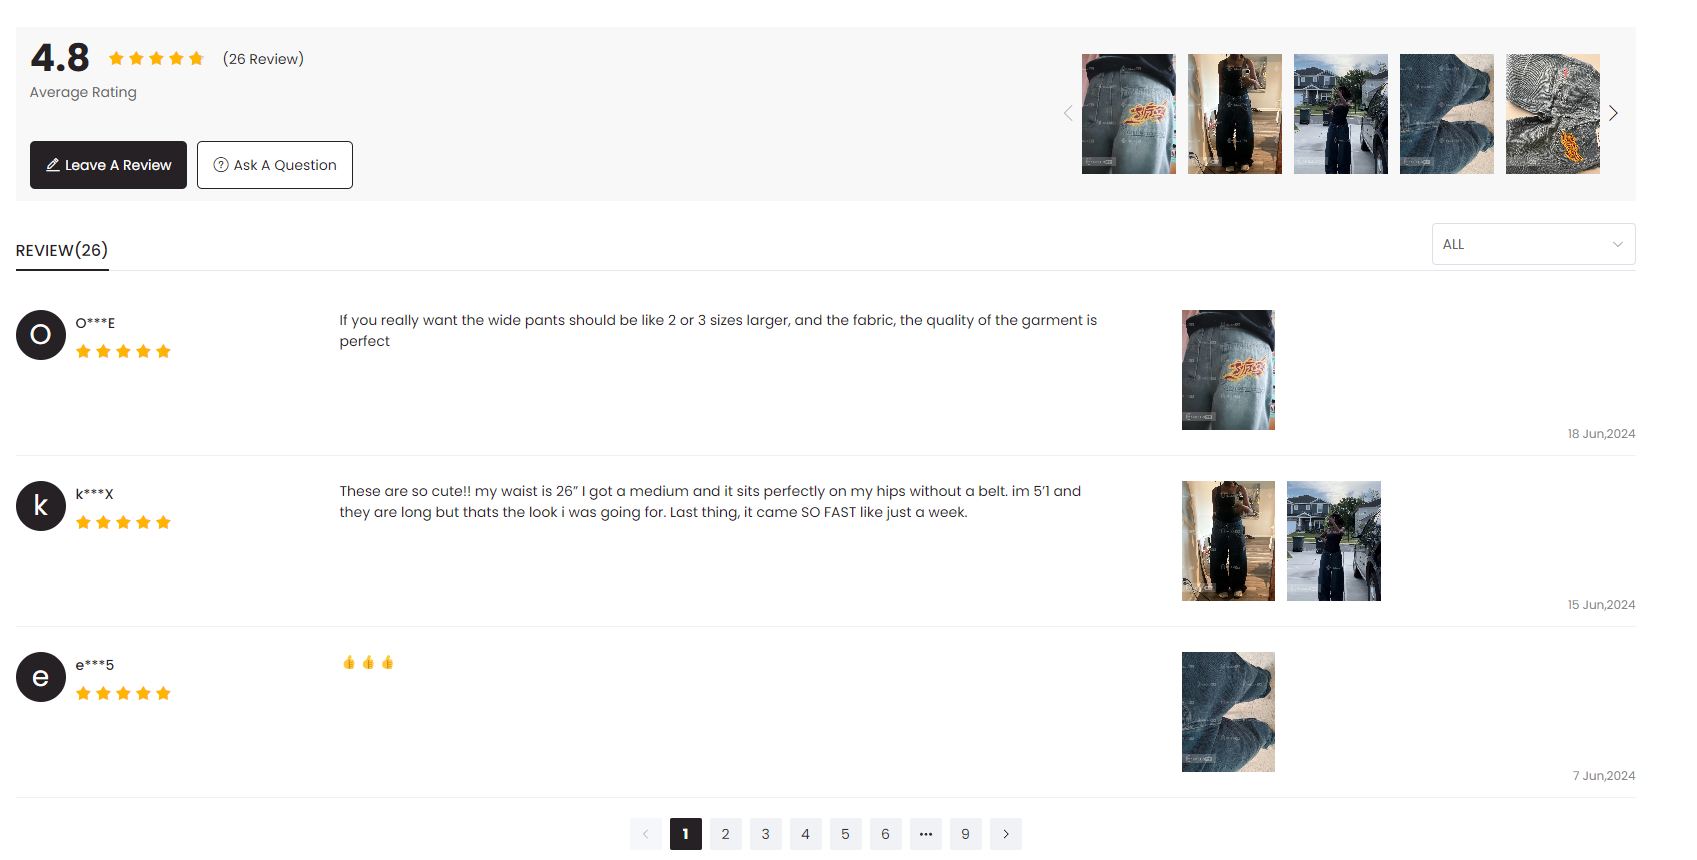Open O***E's review photo thumbnail

click(1228, 370)
